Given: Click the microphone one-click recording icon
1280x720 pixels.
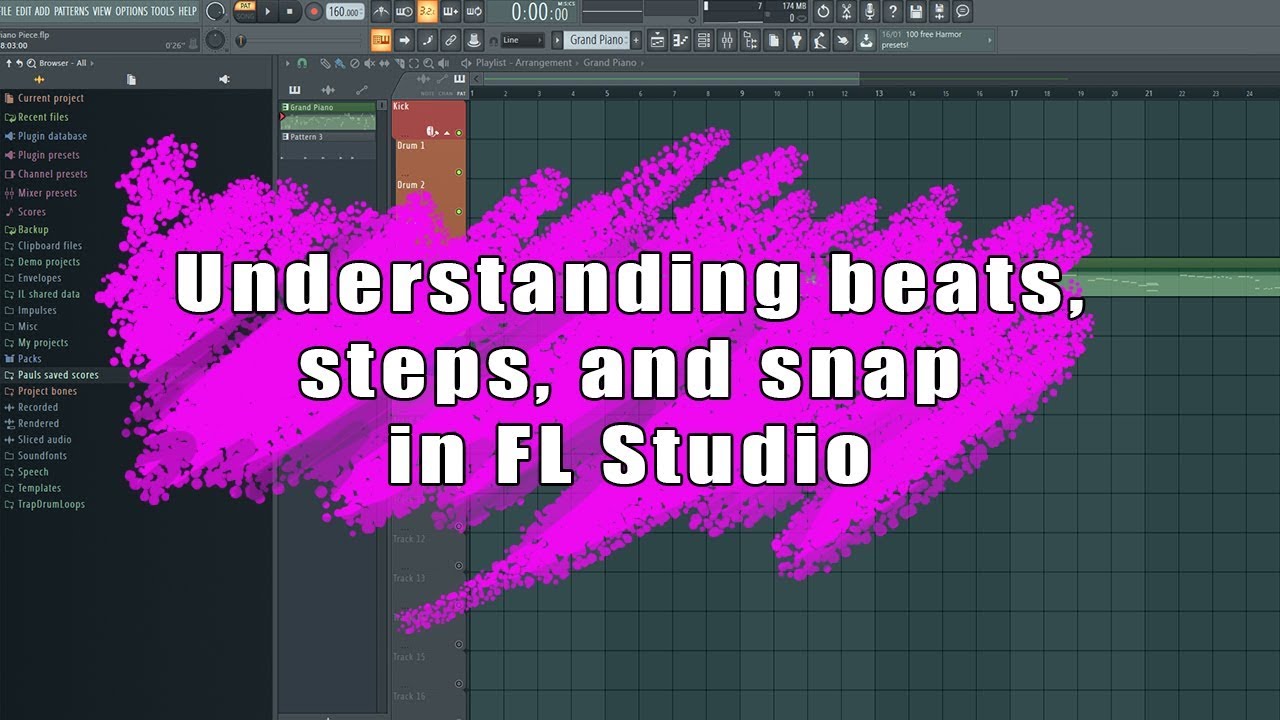Looking at the screenshot, I should [870, 12].
